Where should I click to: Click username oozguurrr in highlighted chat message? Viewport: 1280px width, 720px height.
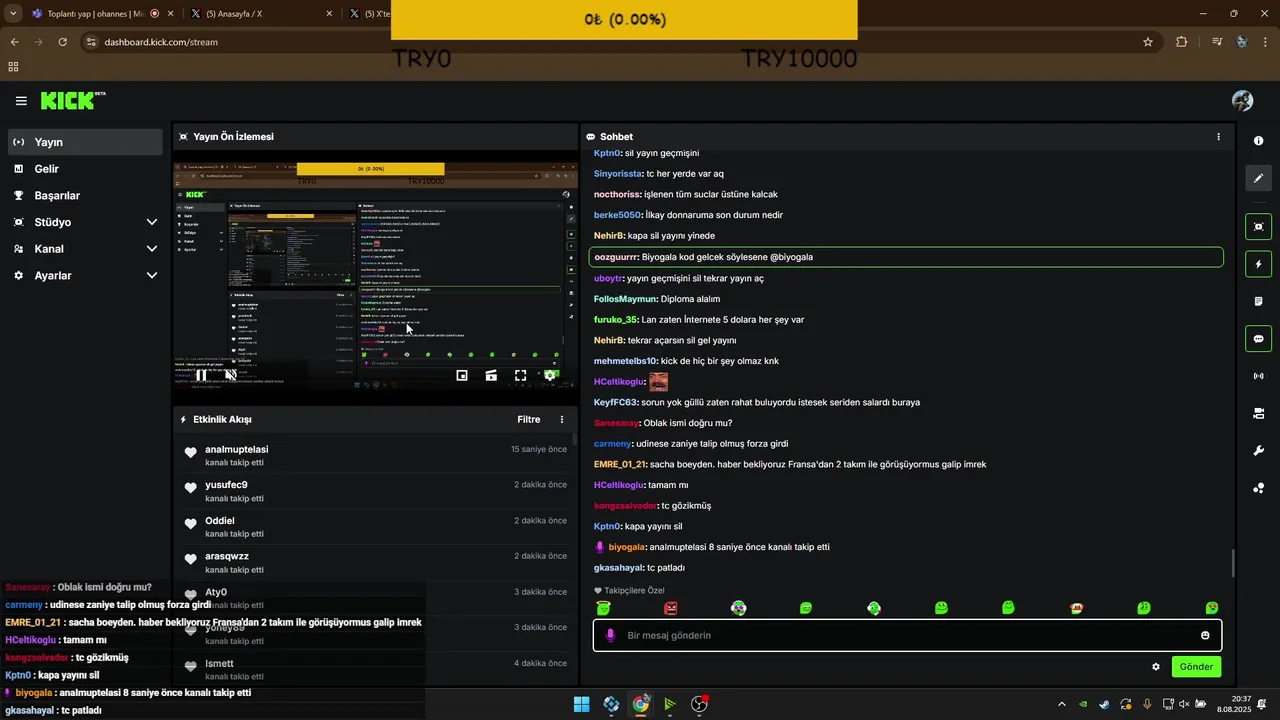[x=617, y=257]
